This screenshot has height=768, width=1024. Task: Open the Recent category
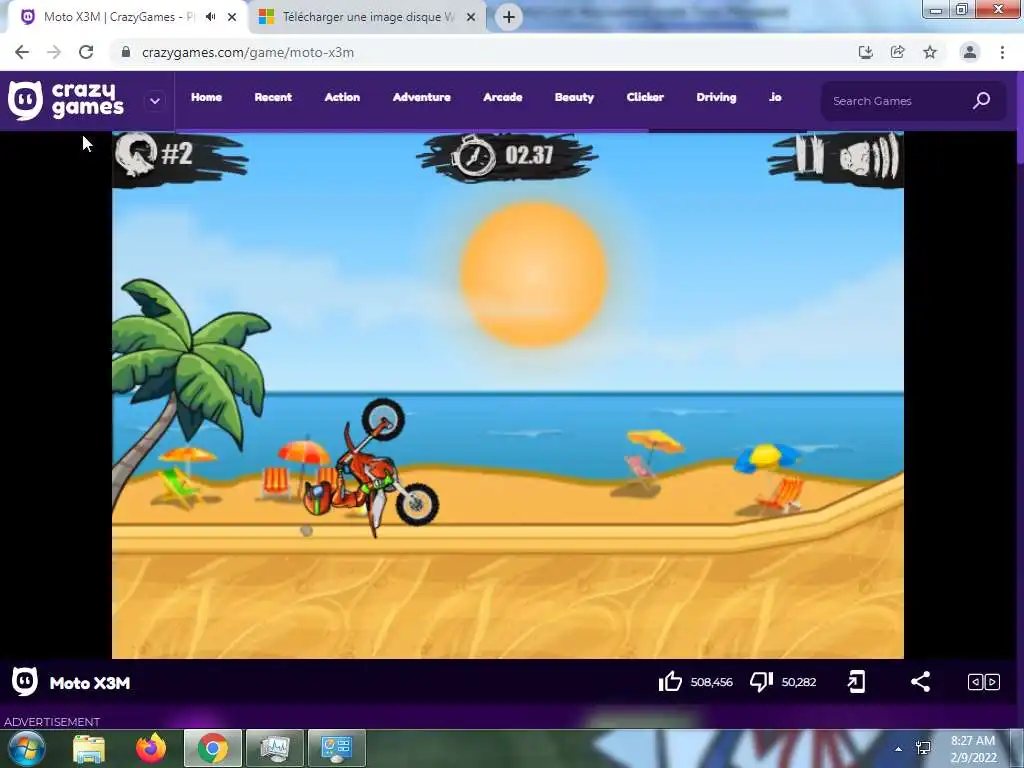point(273,97)
